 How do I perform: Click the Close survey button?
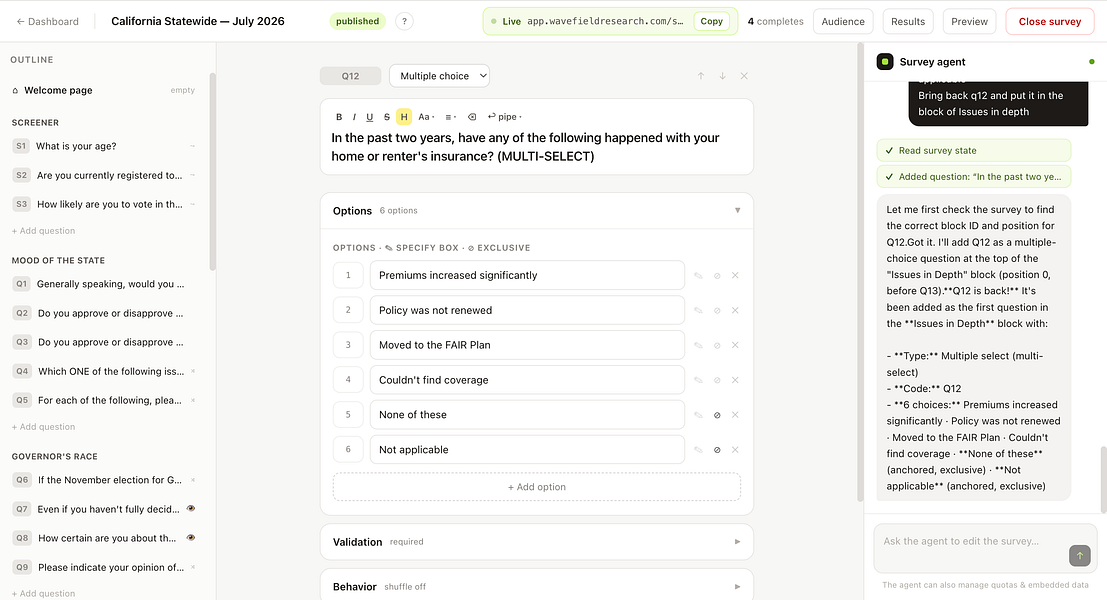point(1049,21)
